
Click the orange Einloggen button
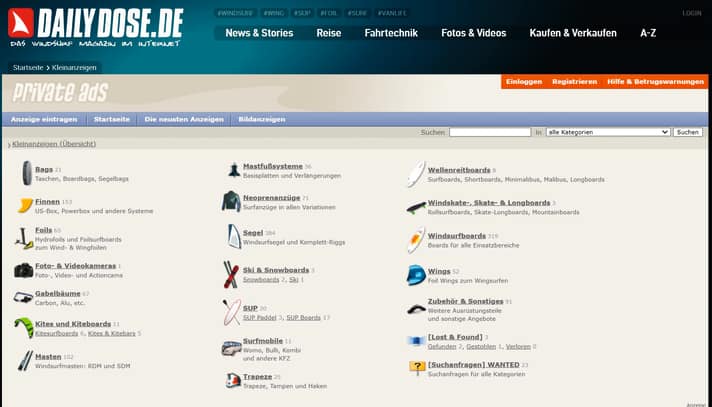[523, 82]
